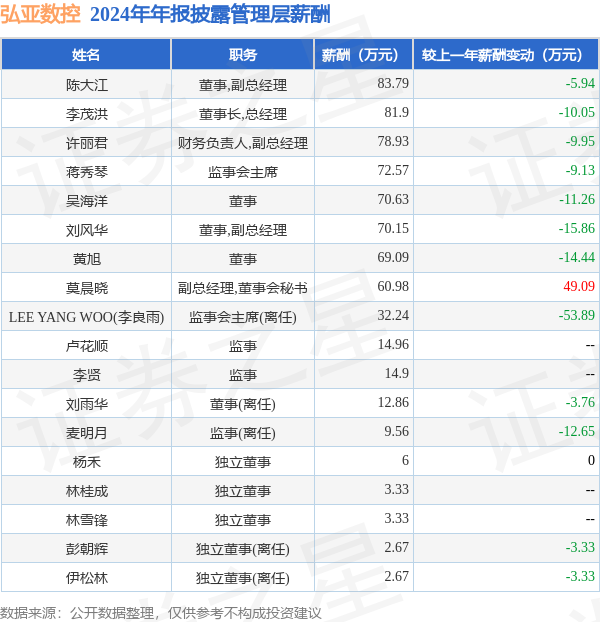Click the name 李贤
This screenshot has height=622, width=600.
[x=86, y=375]
